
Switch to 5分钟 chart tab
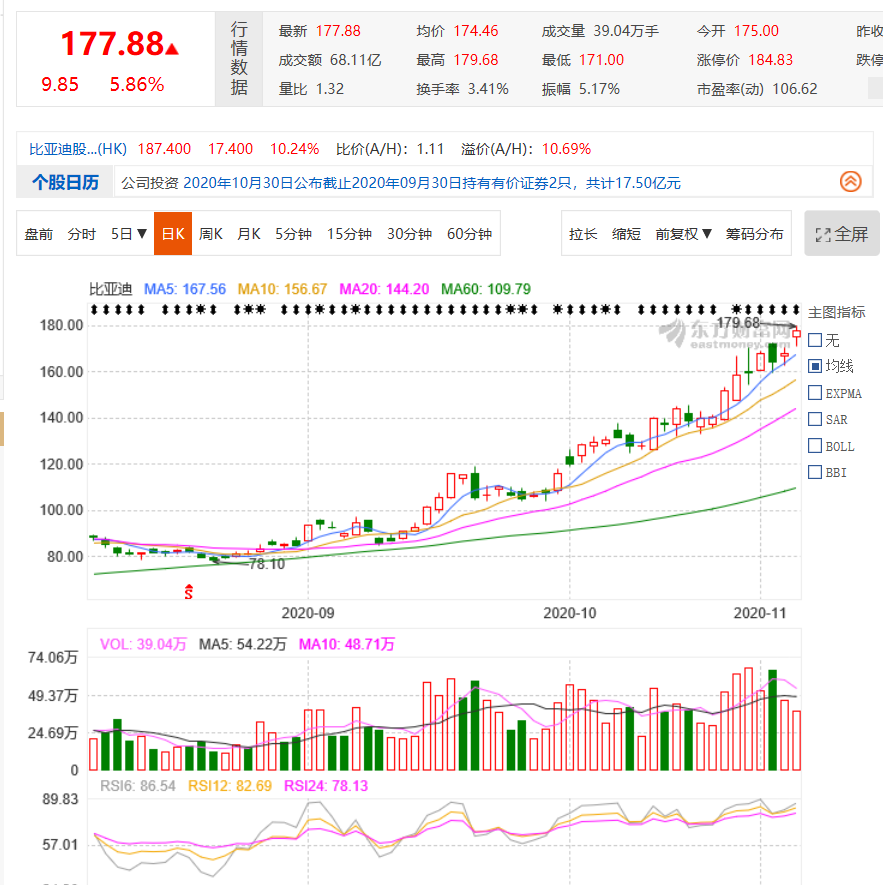pyautogui.click(x=293, y=234)
